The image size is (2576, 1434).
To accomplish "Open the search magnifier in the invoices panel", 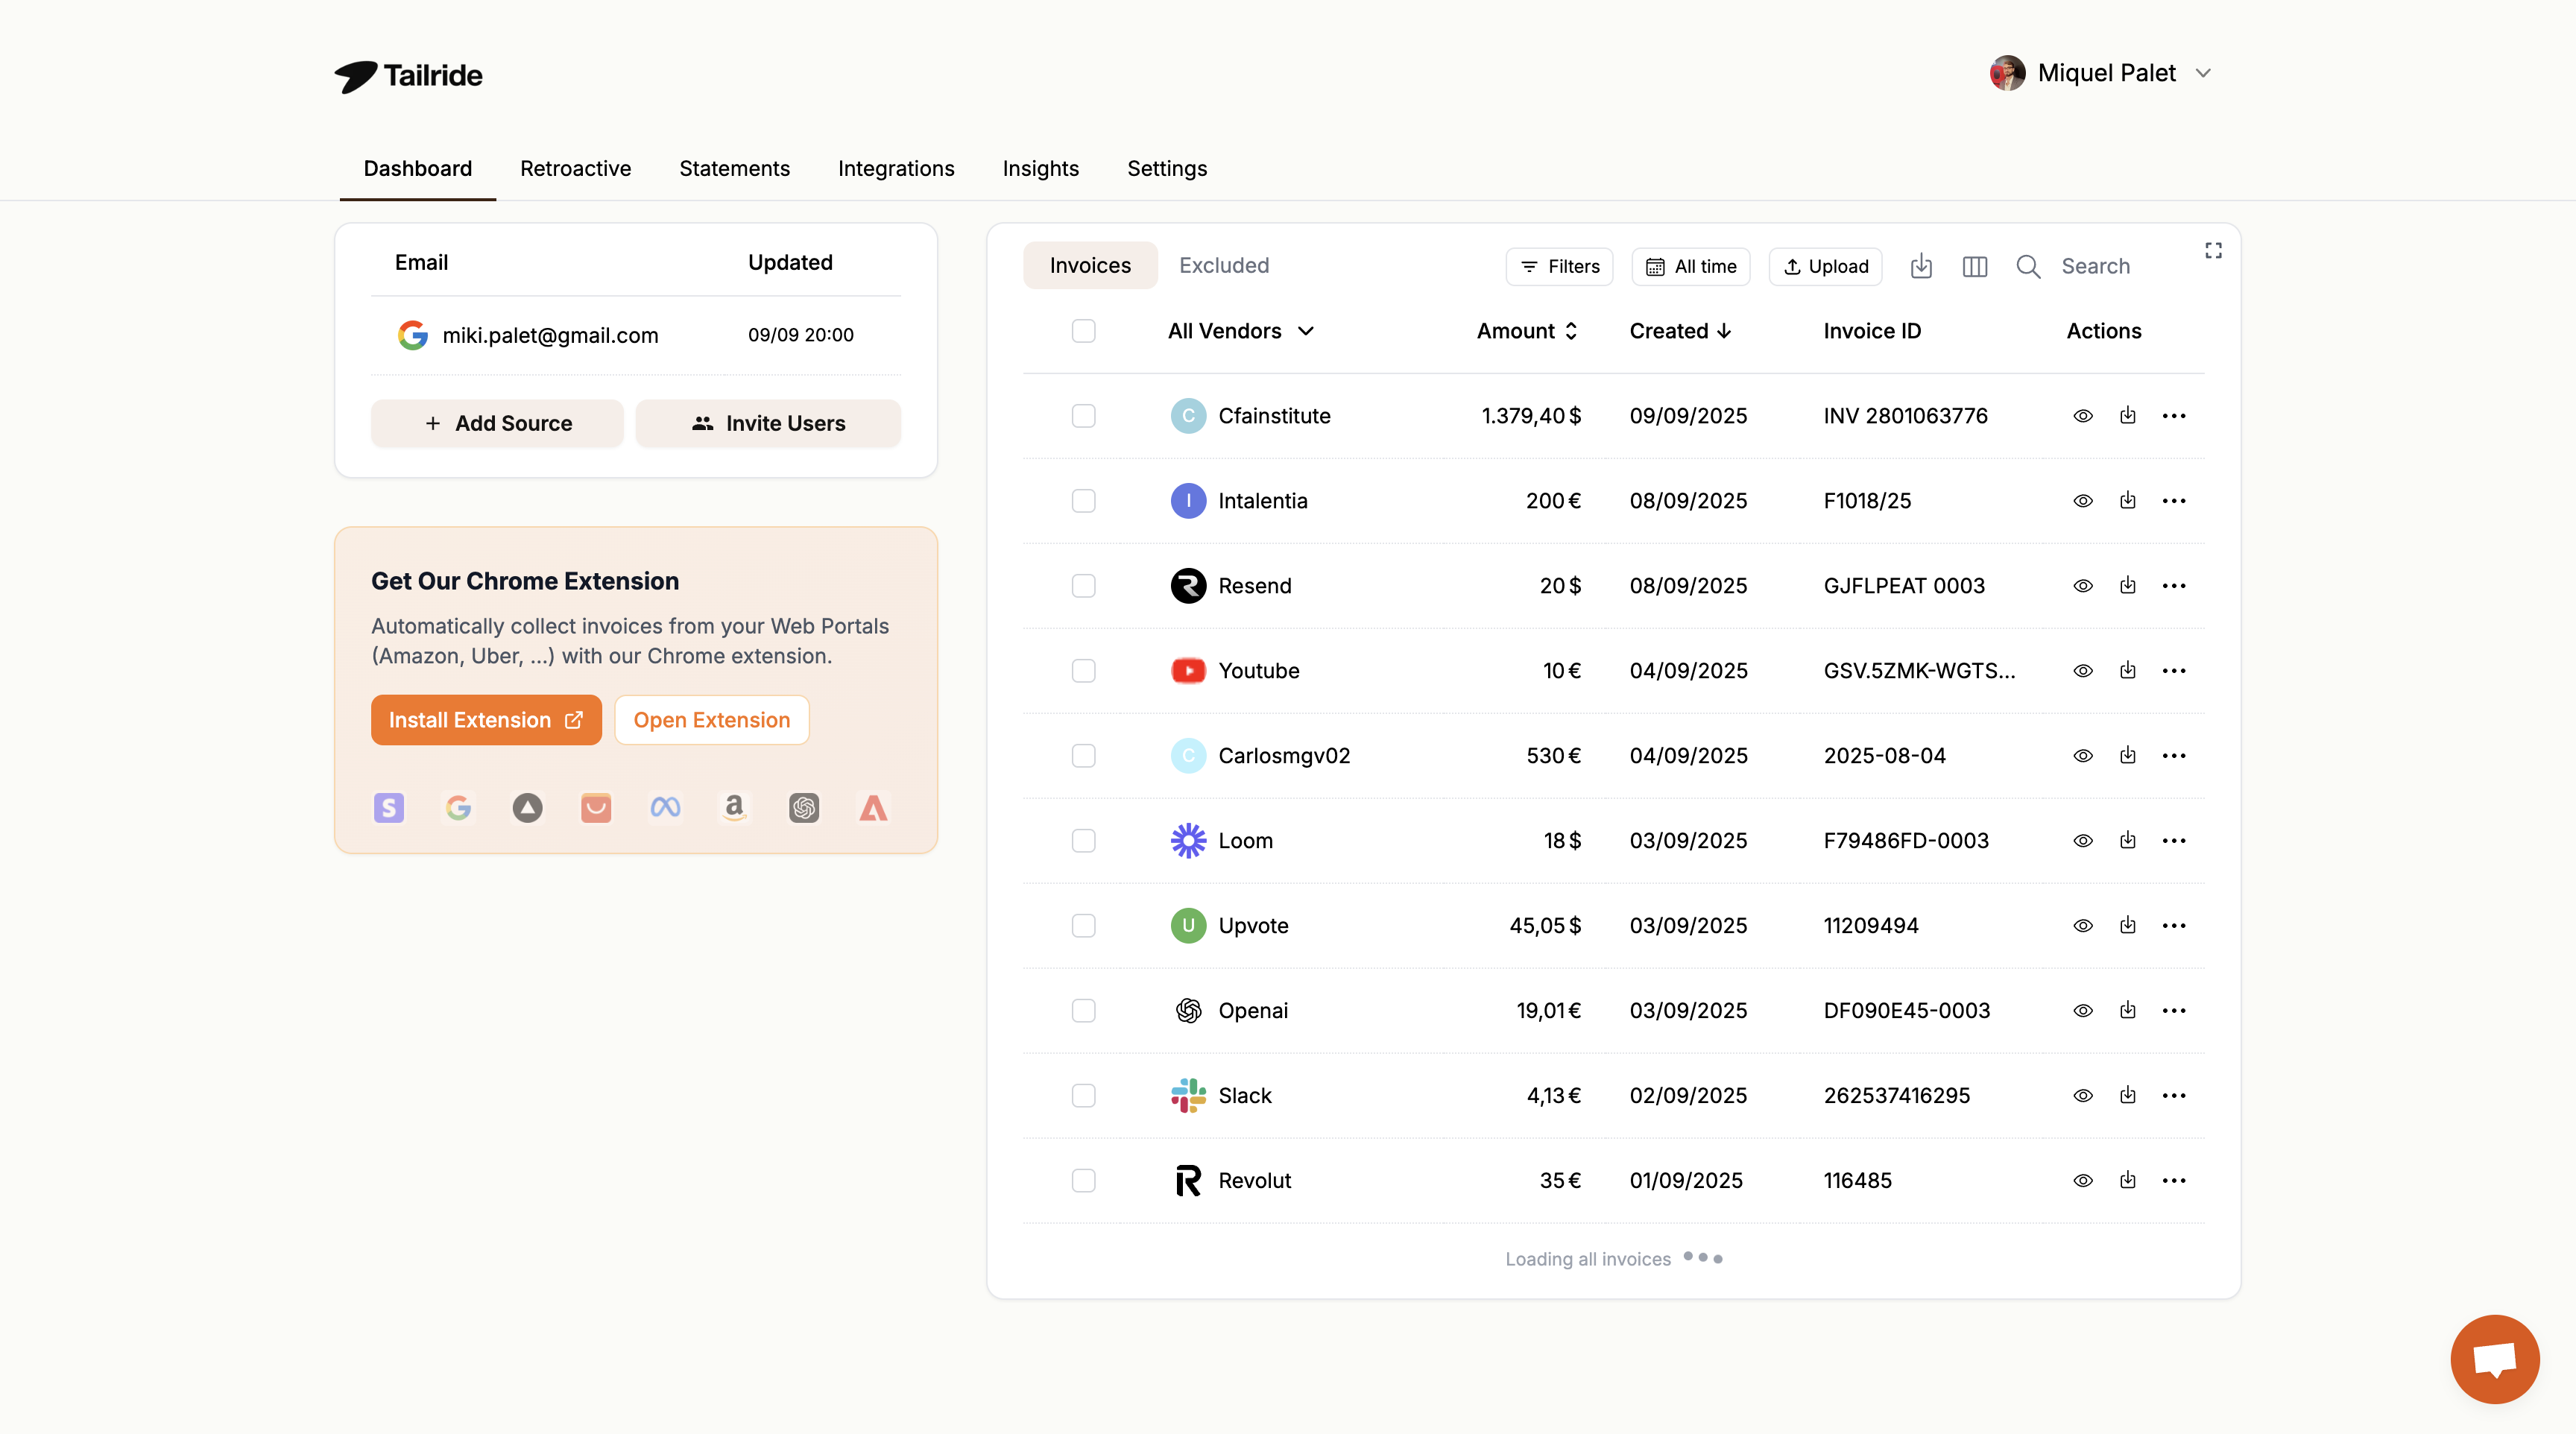I will tap(2028, 266).
